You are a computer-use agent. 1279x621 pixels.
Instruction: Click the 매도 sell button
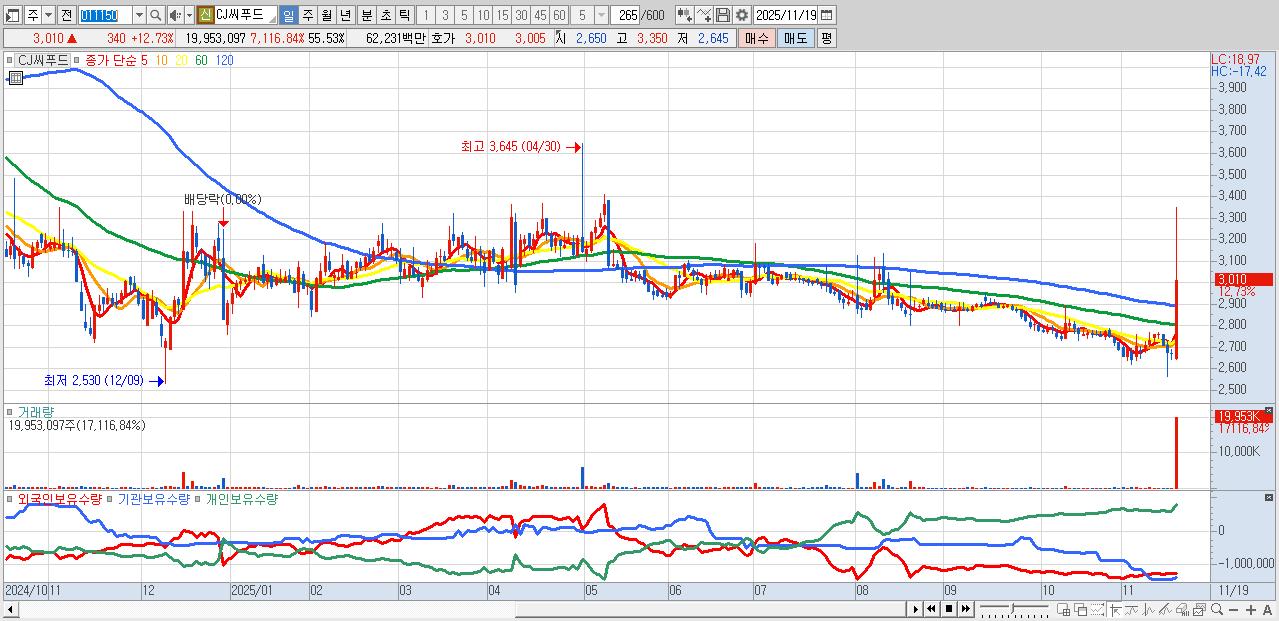pyautogui.click(x=795, y=38)
